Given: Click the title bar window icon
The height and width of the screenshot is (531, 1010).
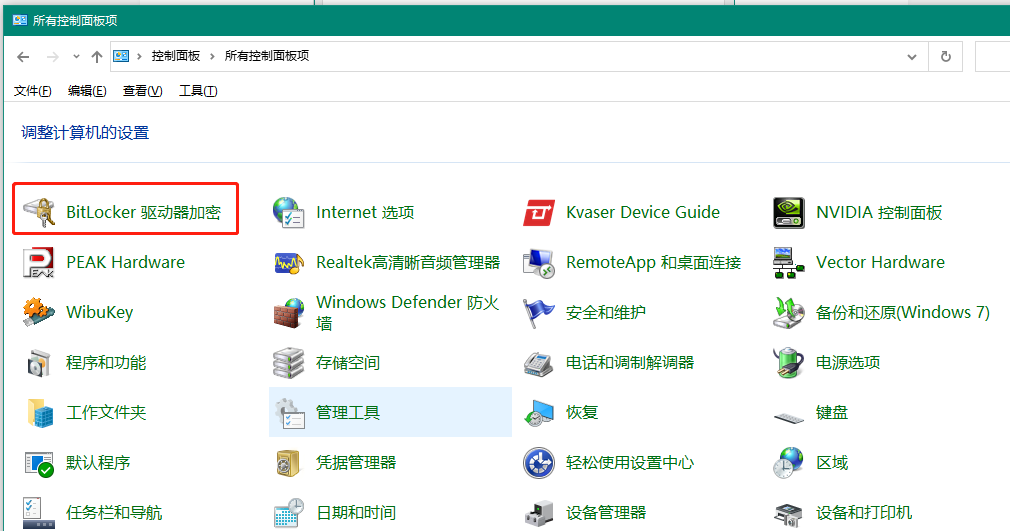Looking at the screenshot, I should (x=19, y=20).
